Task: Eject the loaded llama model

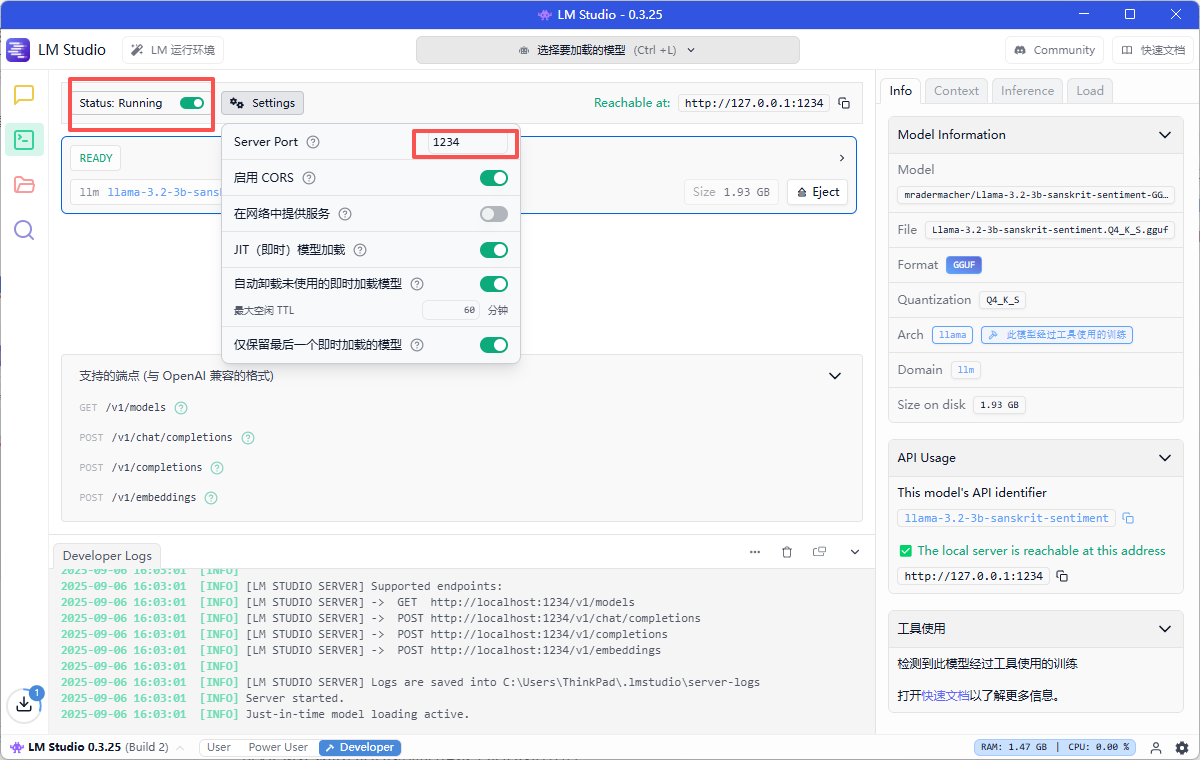Action: click(817, 192)
